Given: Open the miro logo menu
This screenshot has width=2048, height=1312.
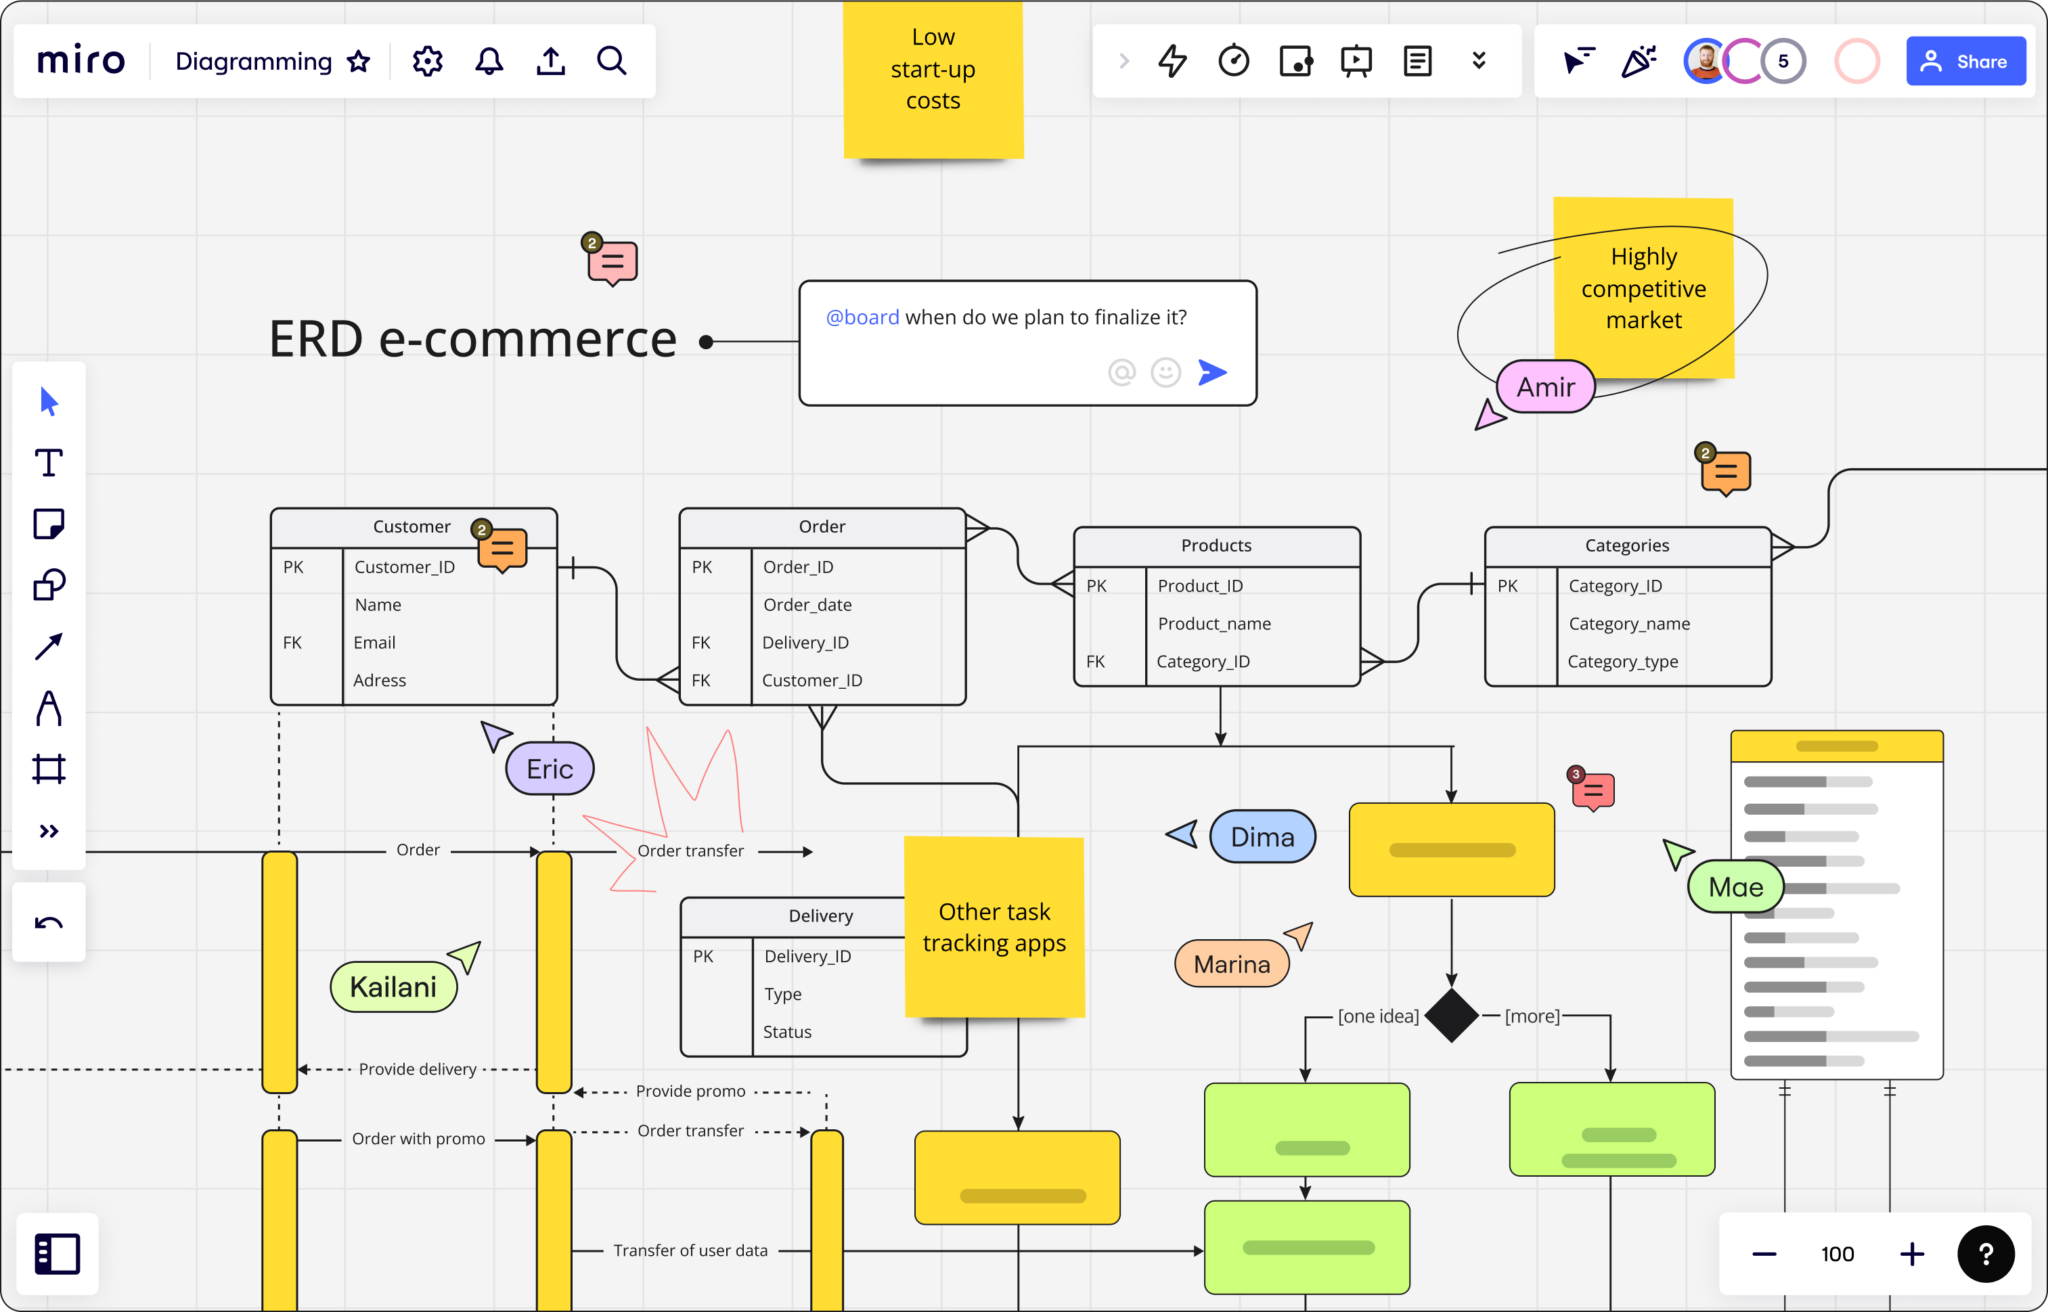Looking at the screenshot, I should coord(80,60).
